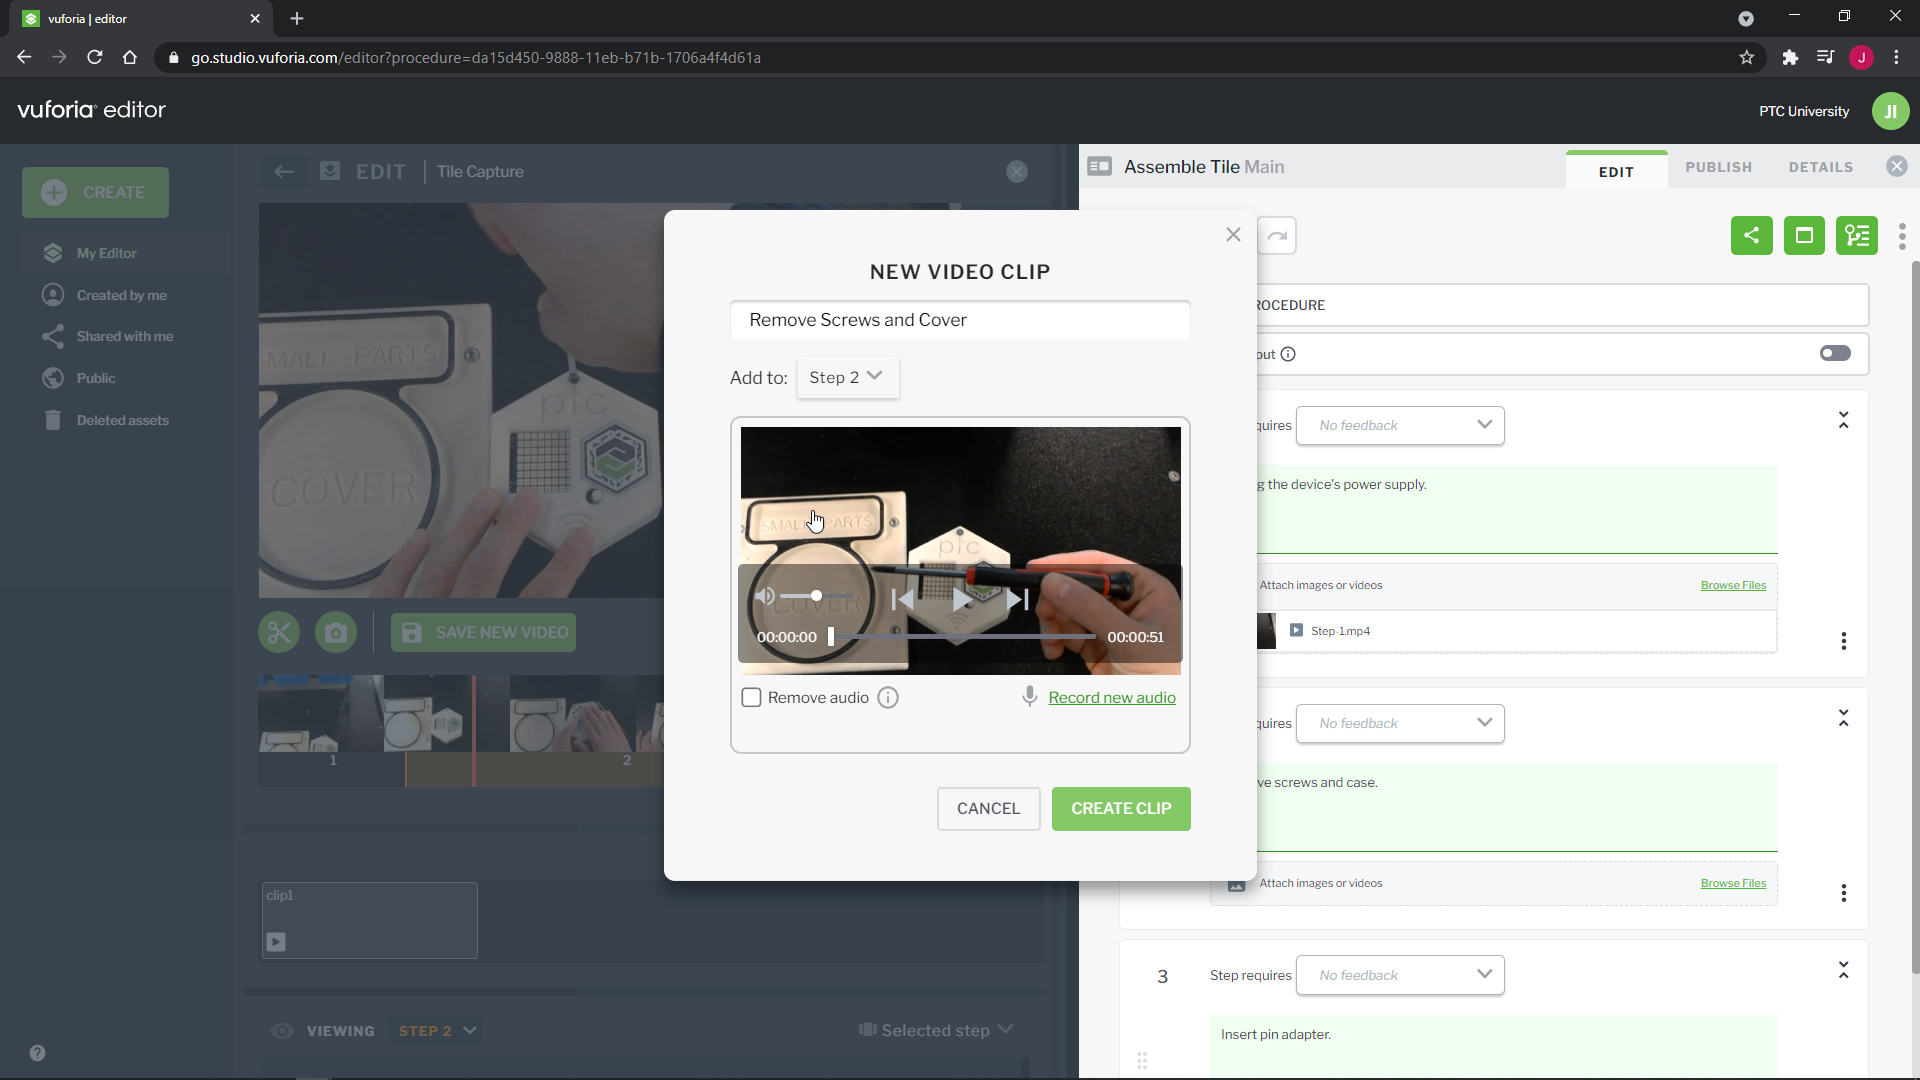1920x1080 pixels.
Task: Close the Assemble Tile panel
Action: (x=1896, y=166)
